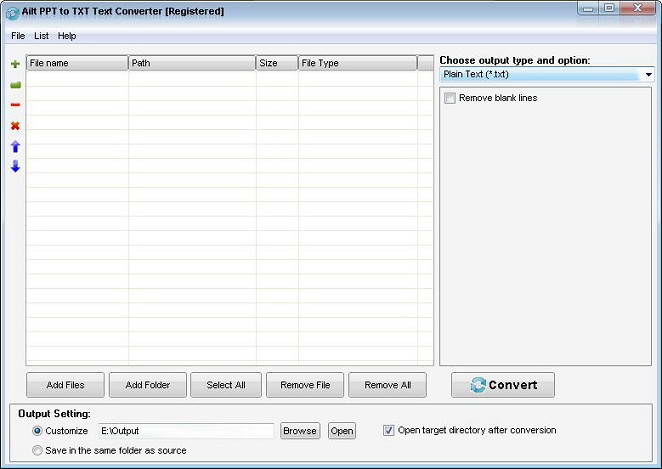Choose Save in the same folder as source
Viewport: 662px width, 469px height.
tap(37, 450)
